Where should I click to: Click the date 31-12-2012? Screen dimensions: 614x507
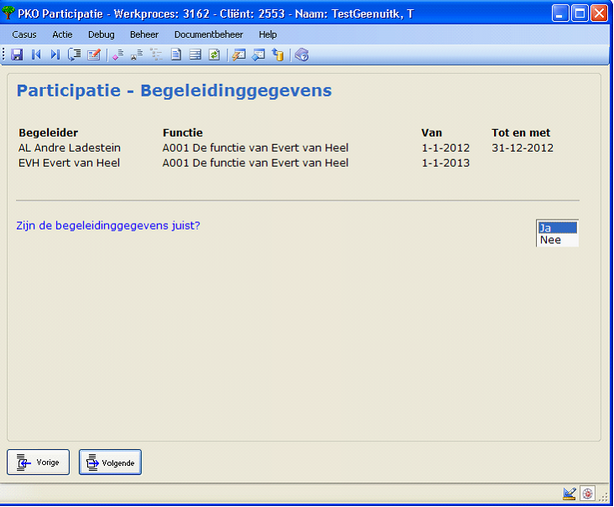click(x=523, y=148)
